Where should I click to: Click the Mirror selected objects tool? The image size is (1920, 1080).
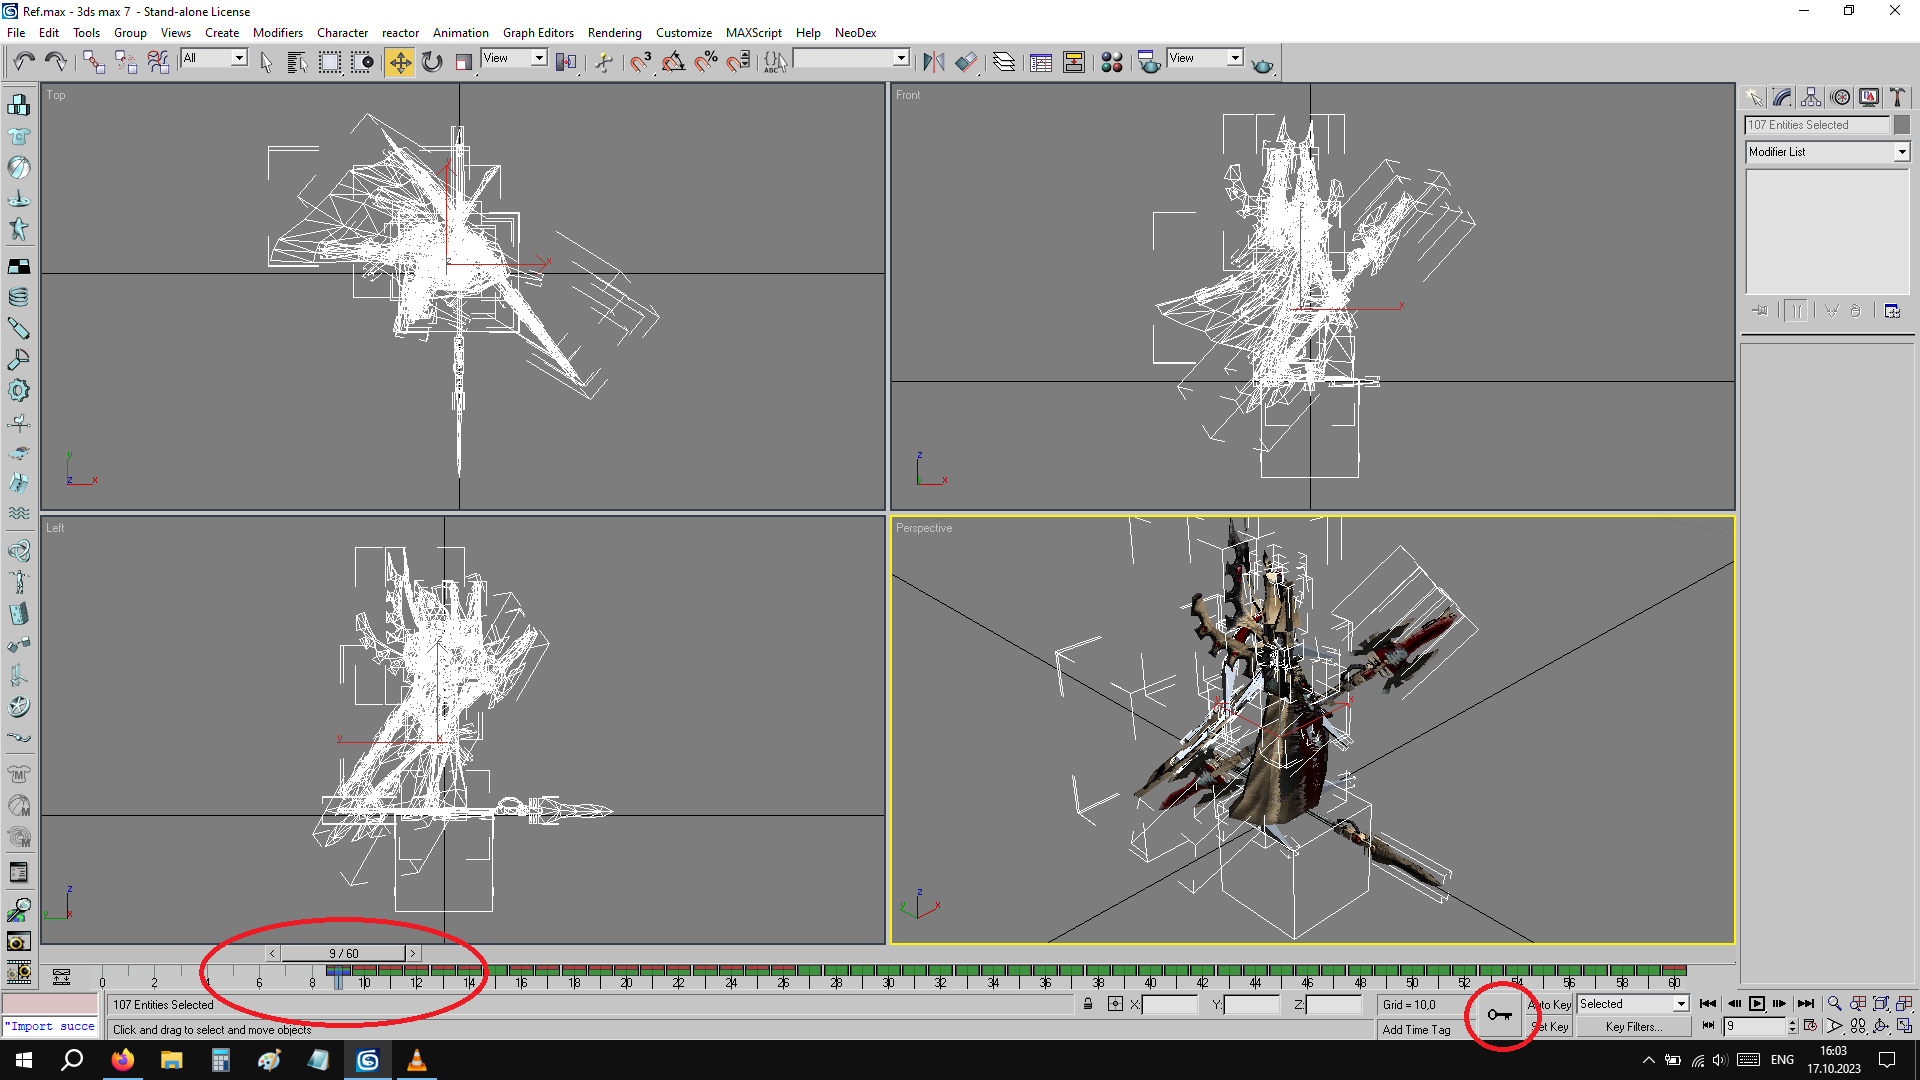coord(933,62)
